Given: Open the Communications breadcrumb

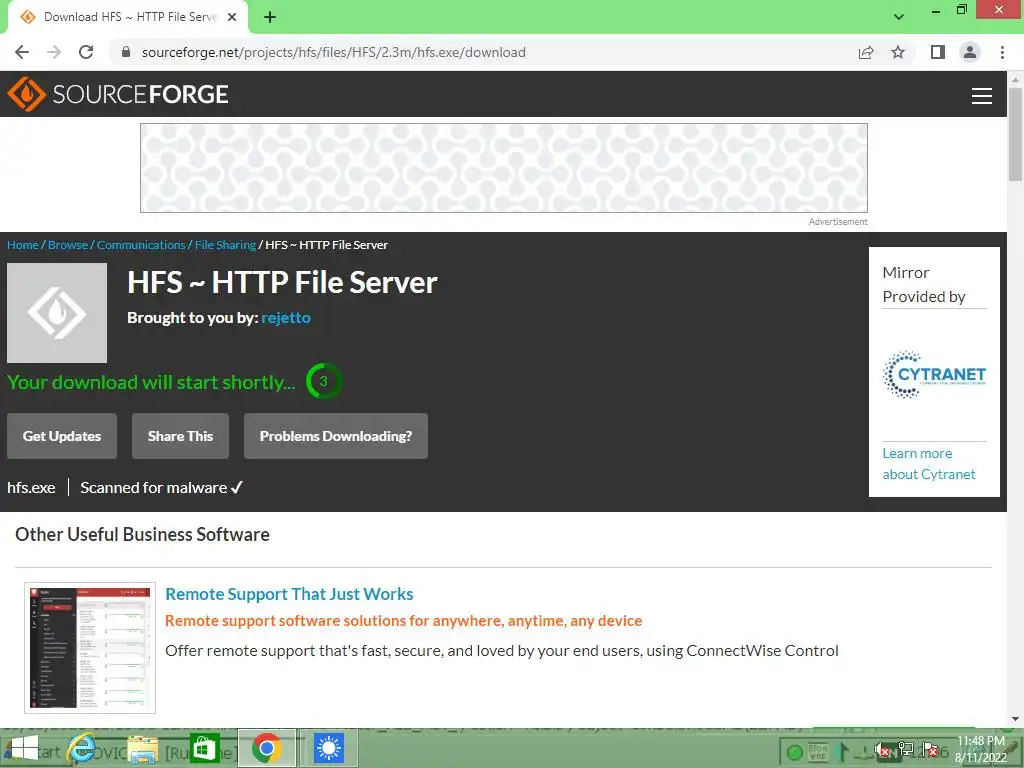Looking at the screenshot, I should (x=141, y=245).
